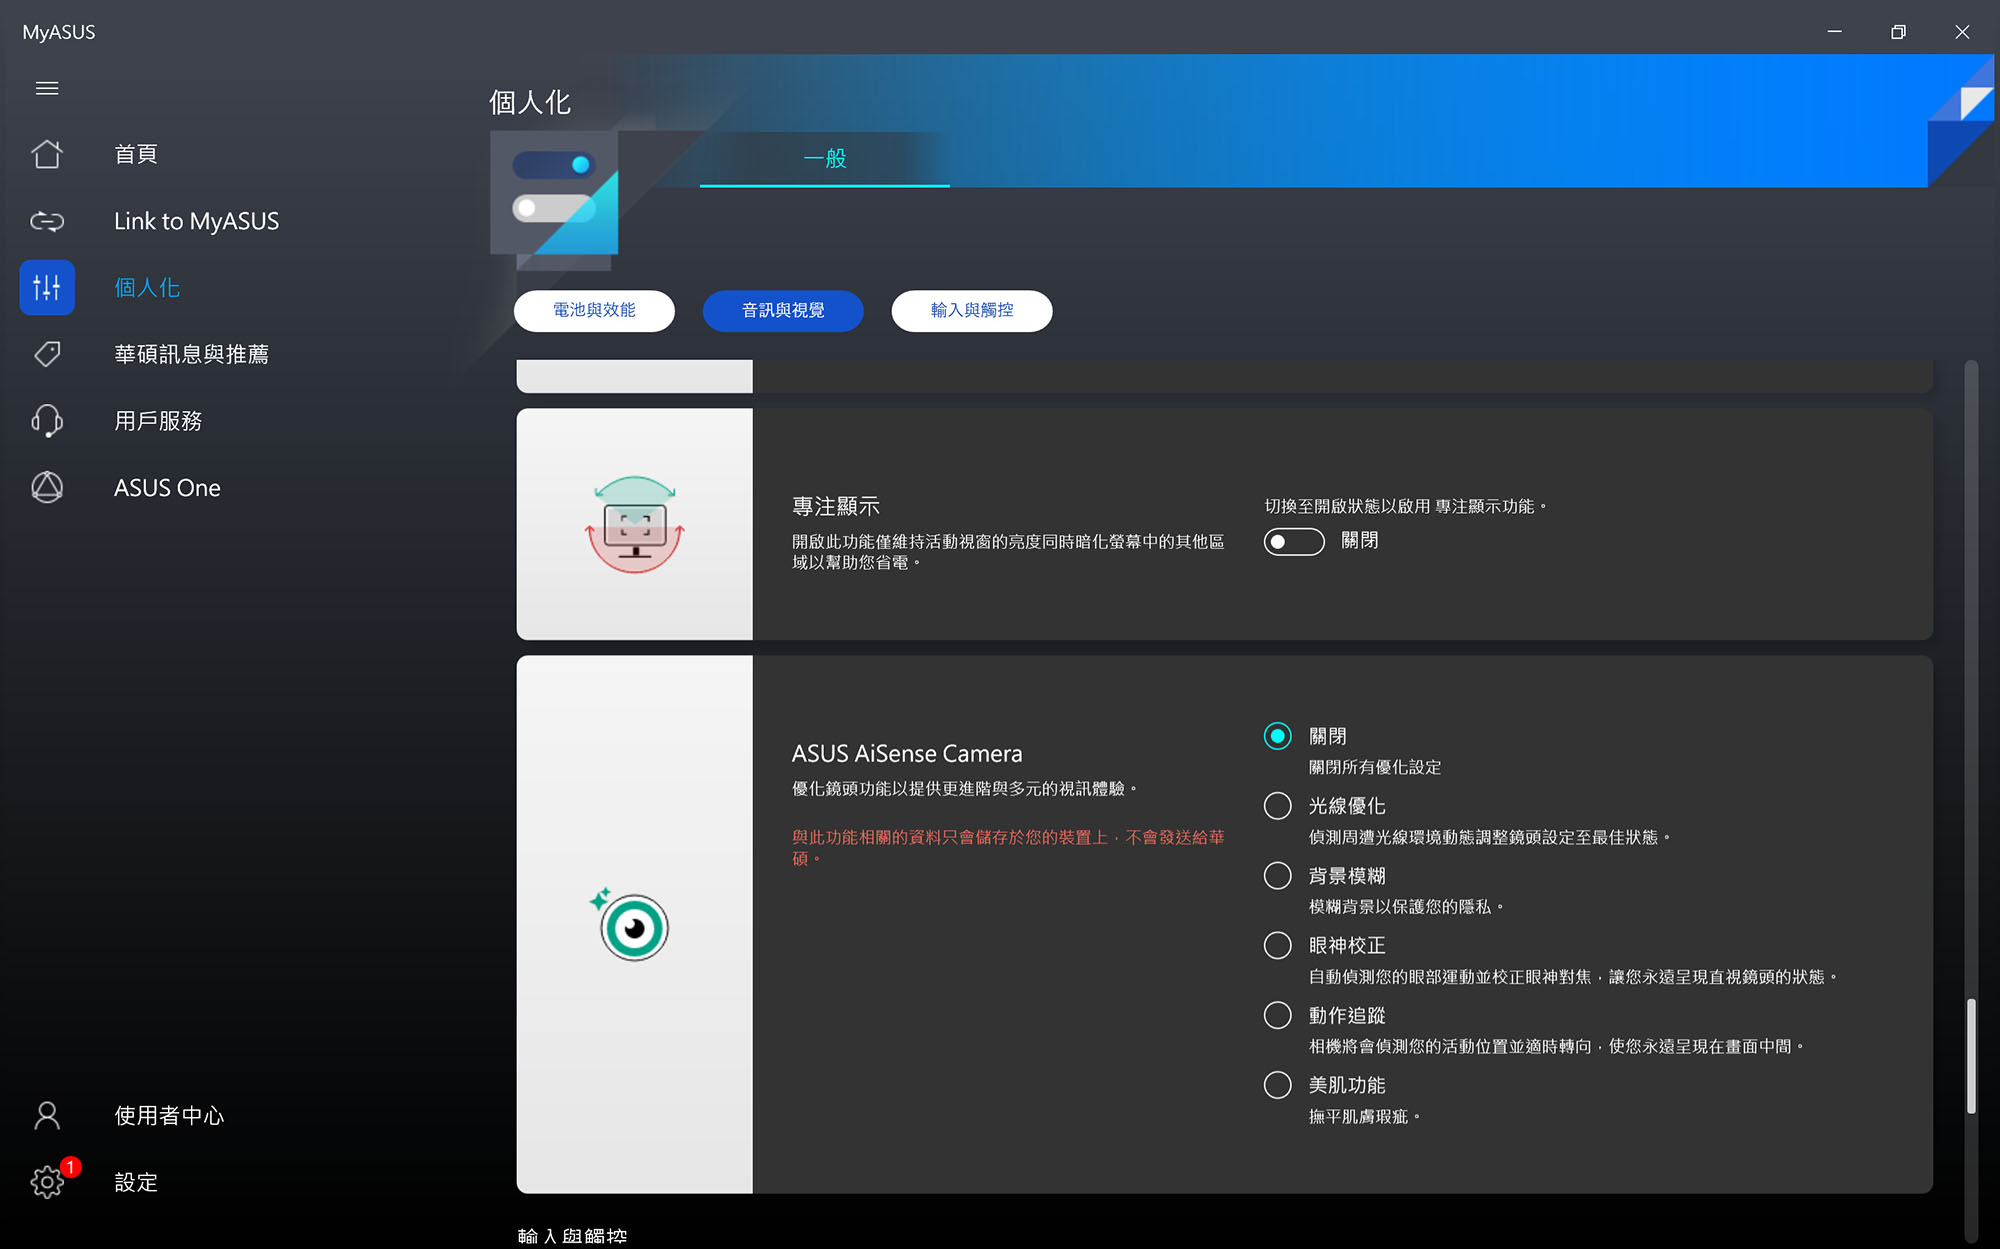Click the Home house icon
2000x1249 pixels.
pos(47,154)
